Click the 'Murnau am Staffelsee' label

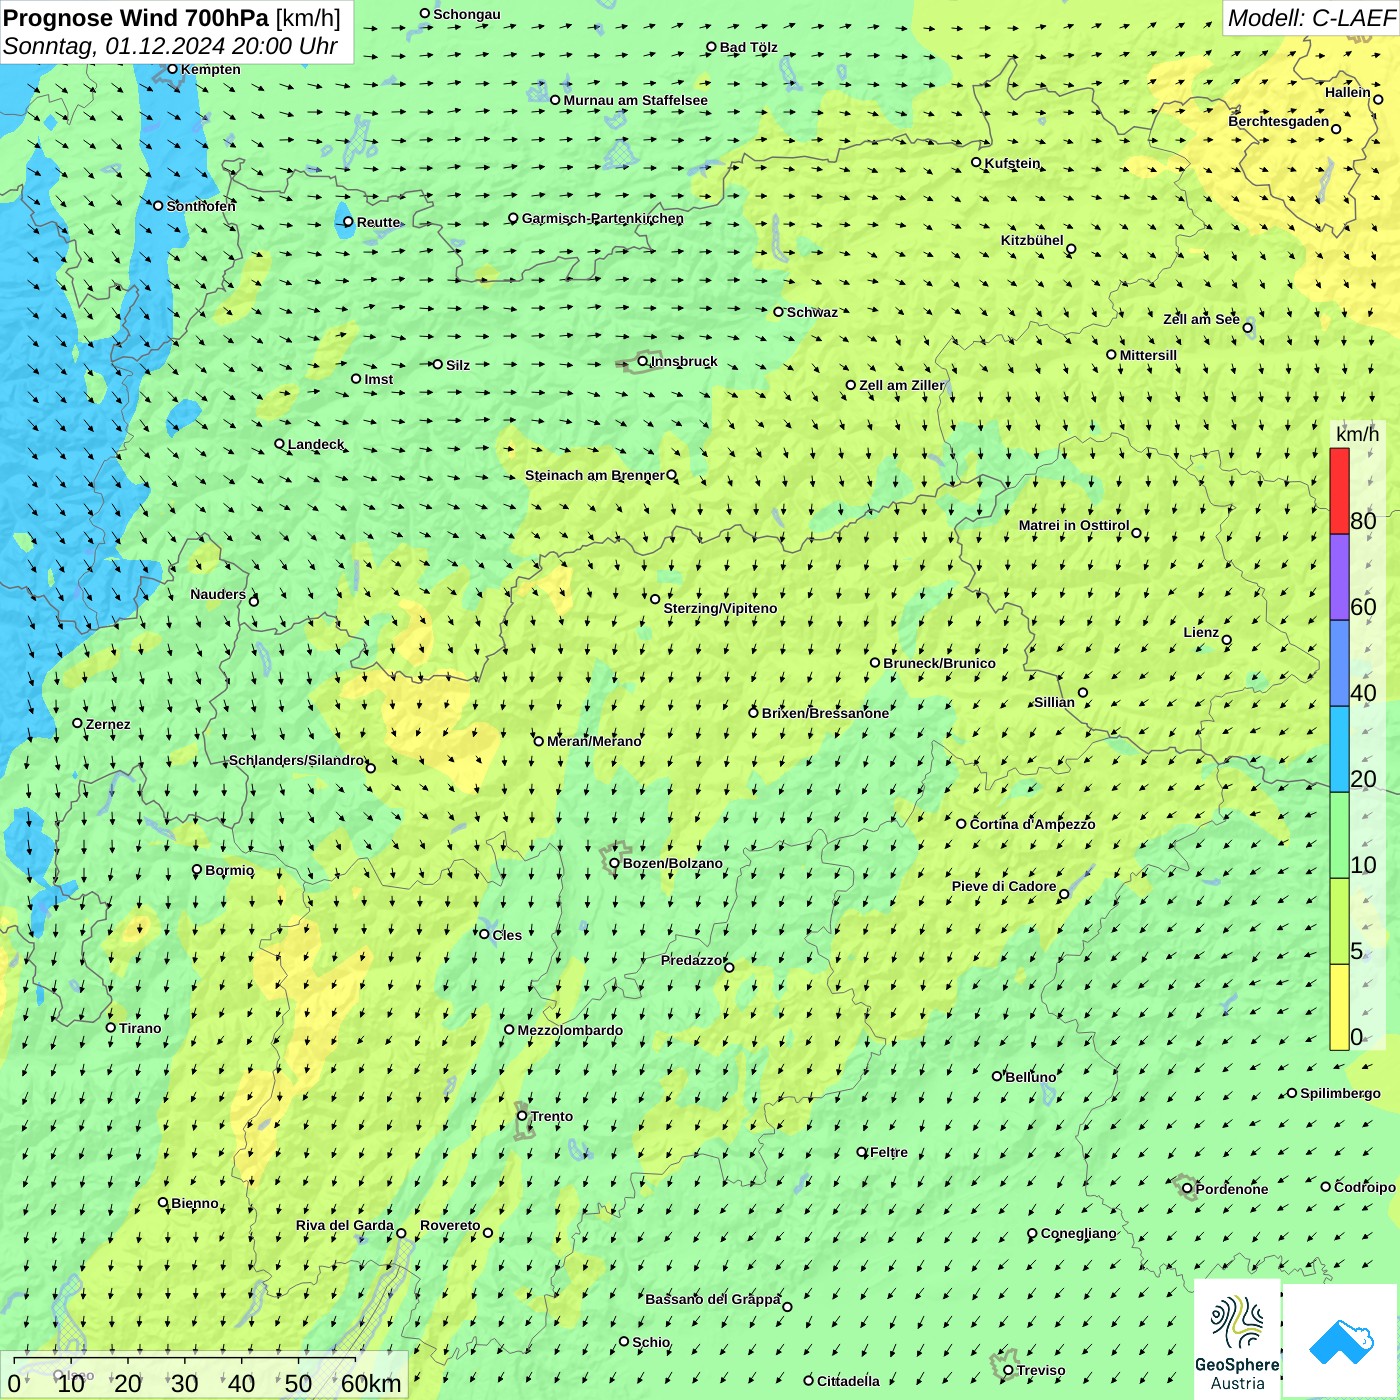point(635,100)
